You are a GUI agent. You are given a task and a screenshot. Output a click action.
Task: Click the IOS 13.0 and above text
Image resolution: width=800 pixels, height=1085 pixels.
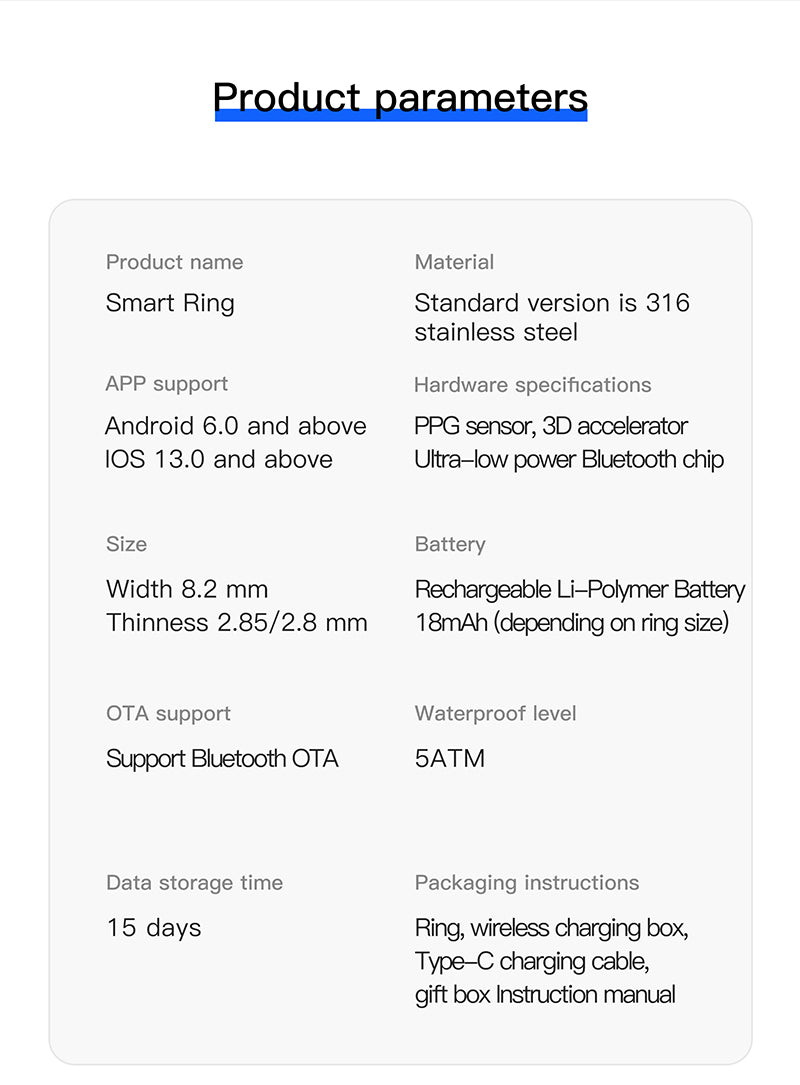219,459
